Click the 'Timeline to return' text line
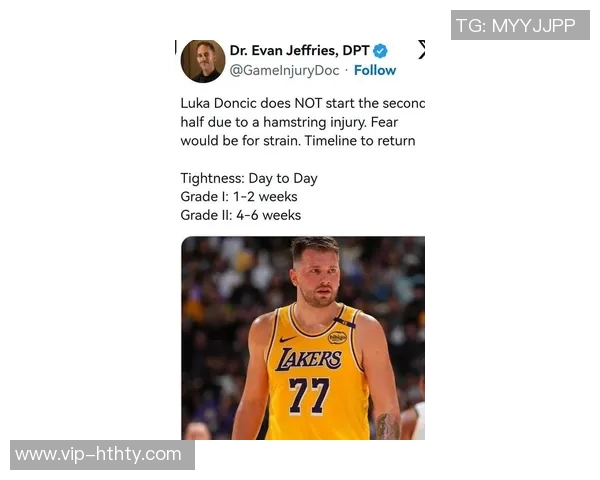The height and width of the screenshot is (480, 600). tap(360, 141)
